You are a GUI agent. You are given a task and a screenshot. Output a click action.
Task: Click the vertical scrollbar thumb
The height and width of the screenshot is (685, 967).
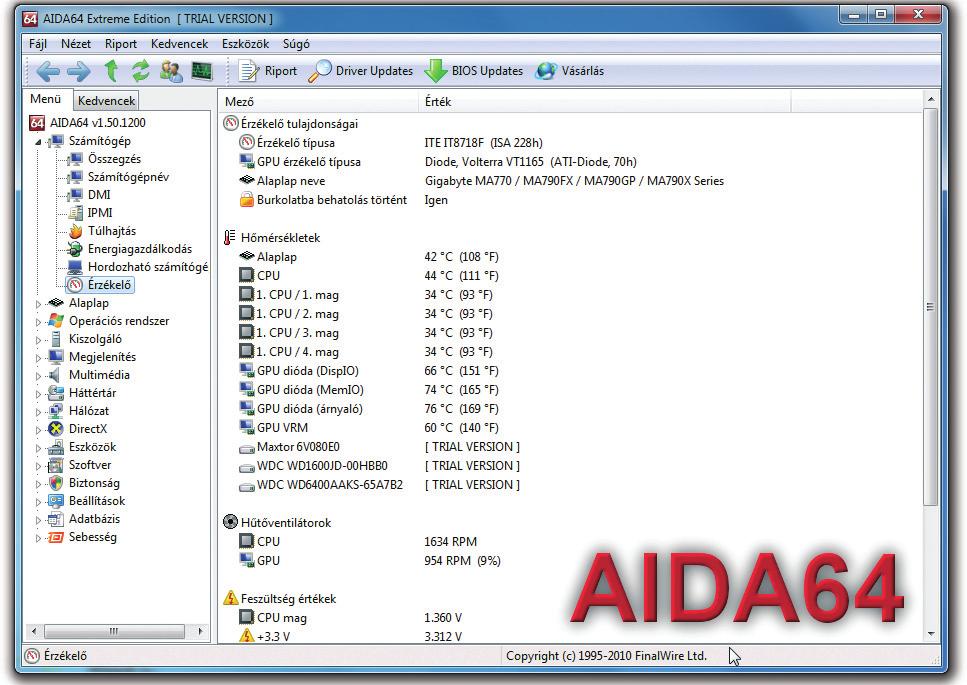931,306
